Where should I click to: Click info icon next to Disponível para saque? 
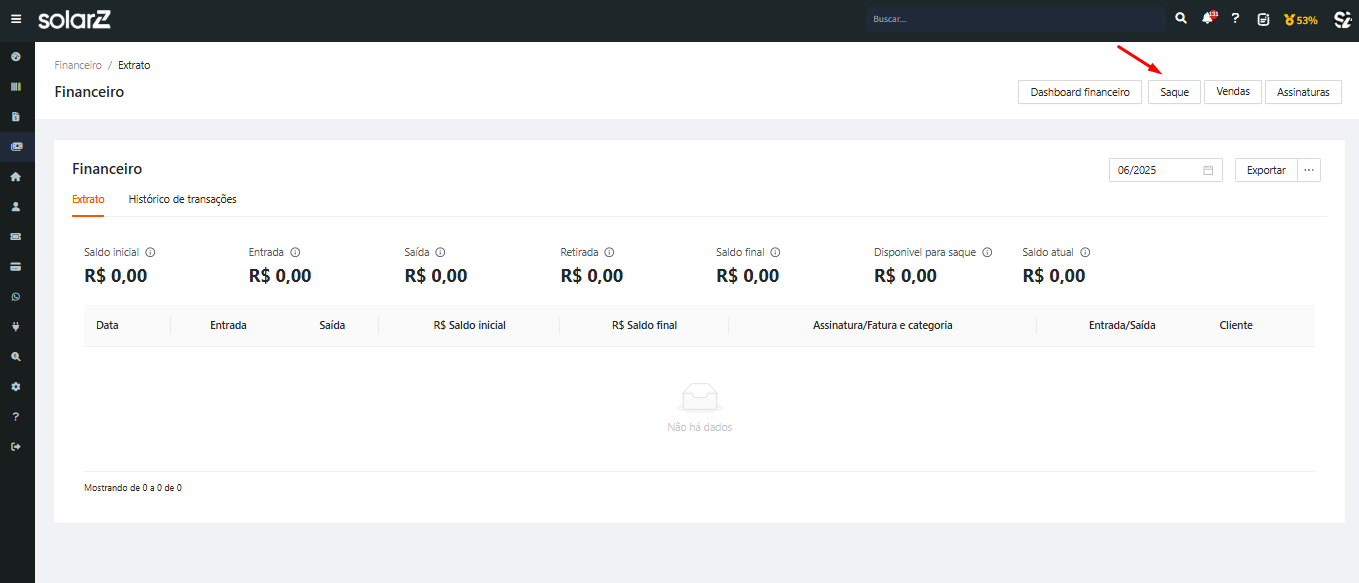tap(987, 253)
